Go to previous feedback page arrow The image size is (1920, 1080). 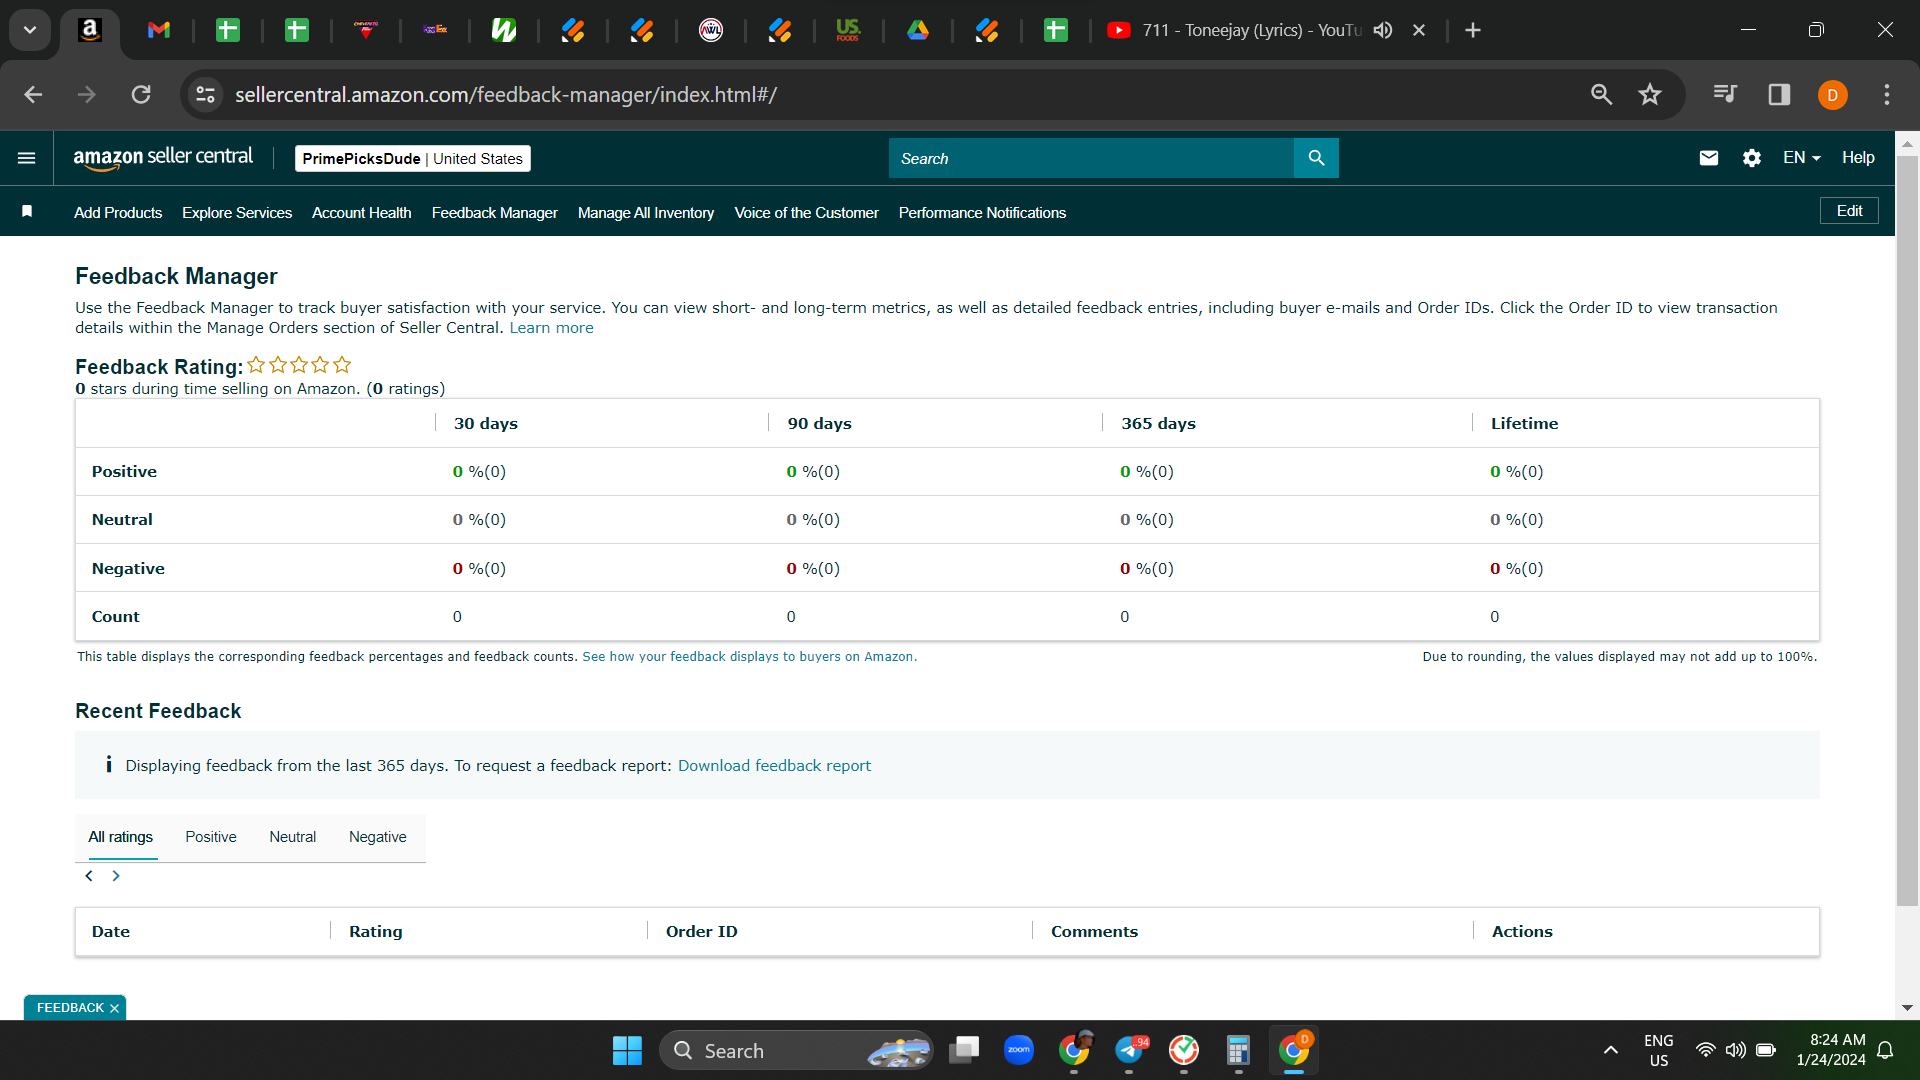pyautogui.click(x=89, y=876)
